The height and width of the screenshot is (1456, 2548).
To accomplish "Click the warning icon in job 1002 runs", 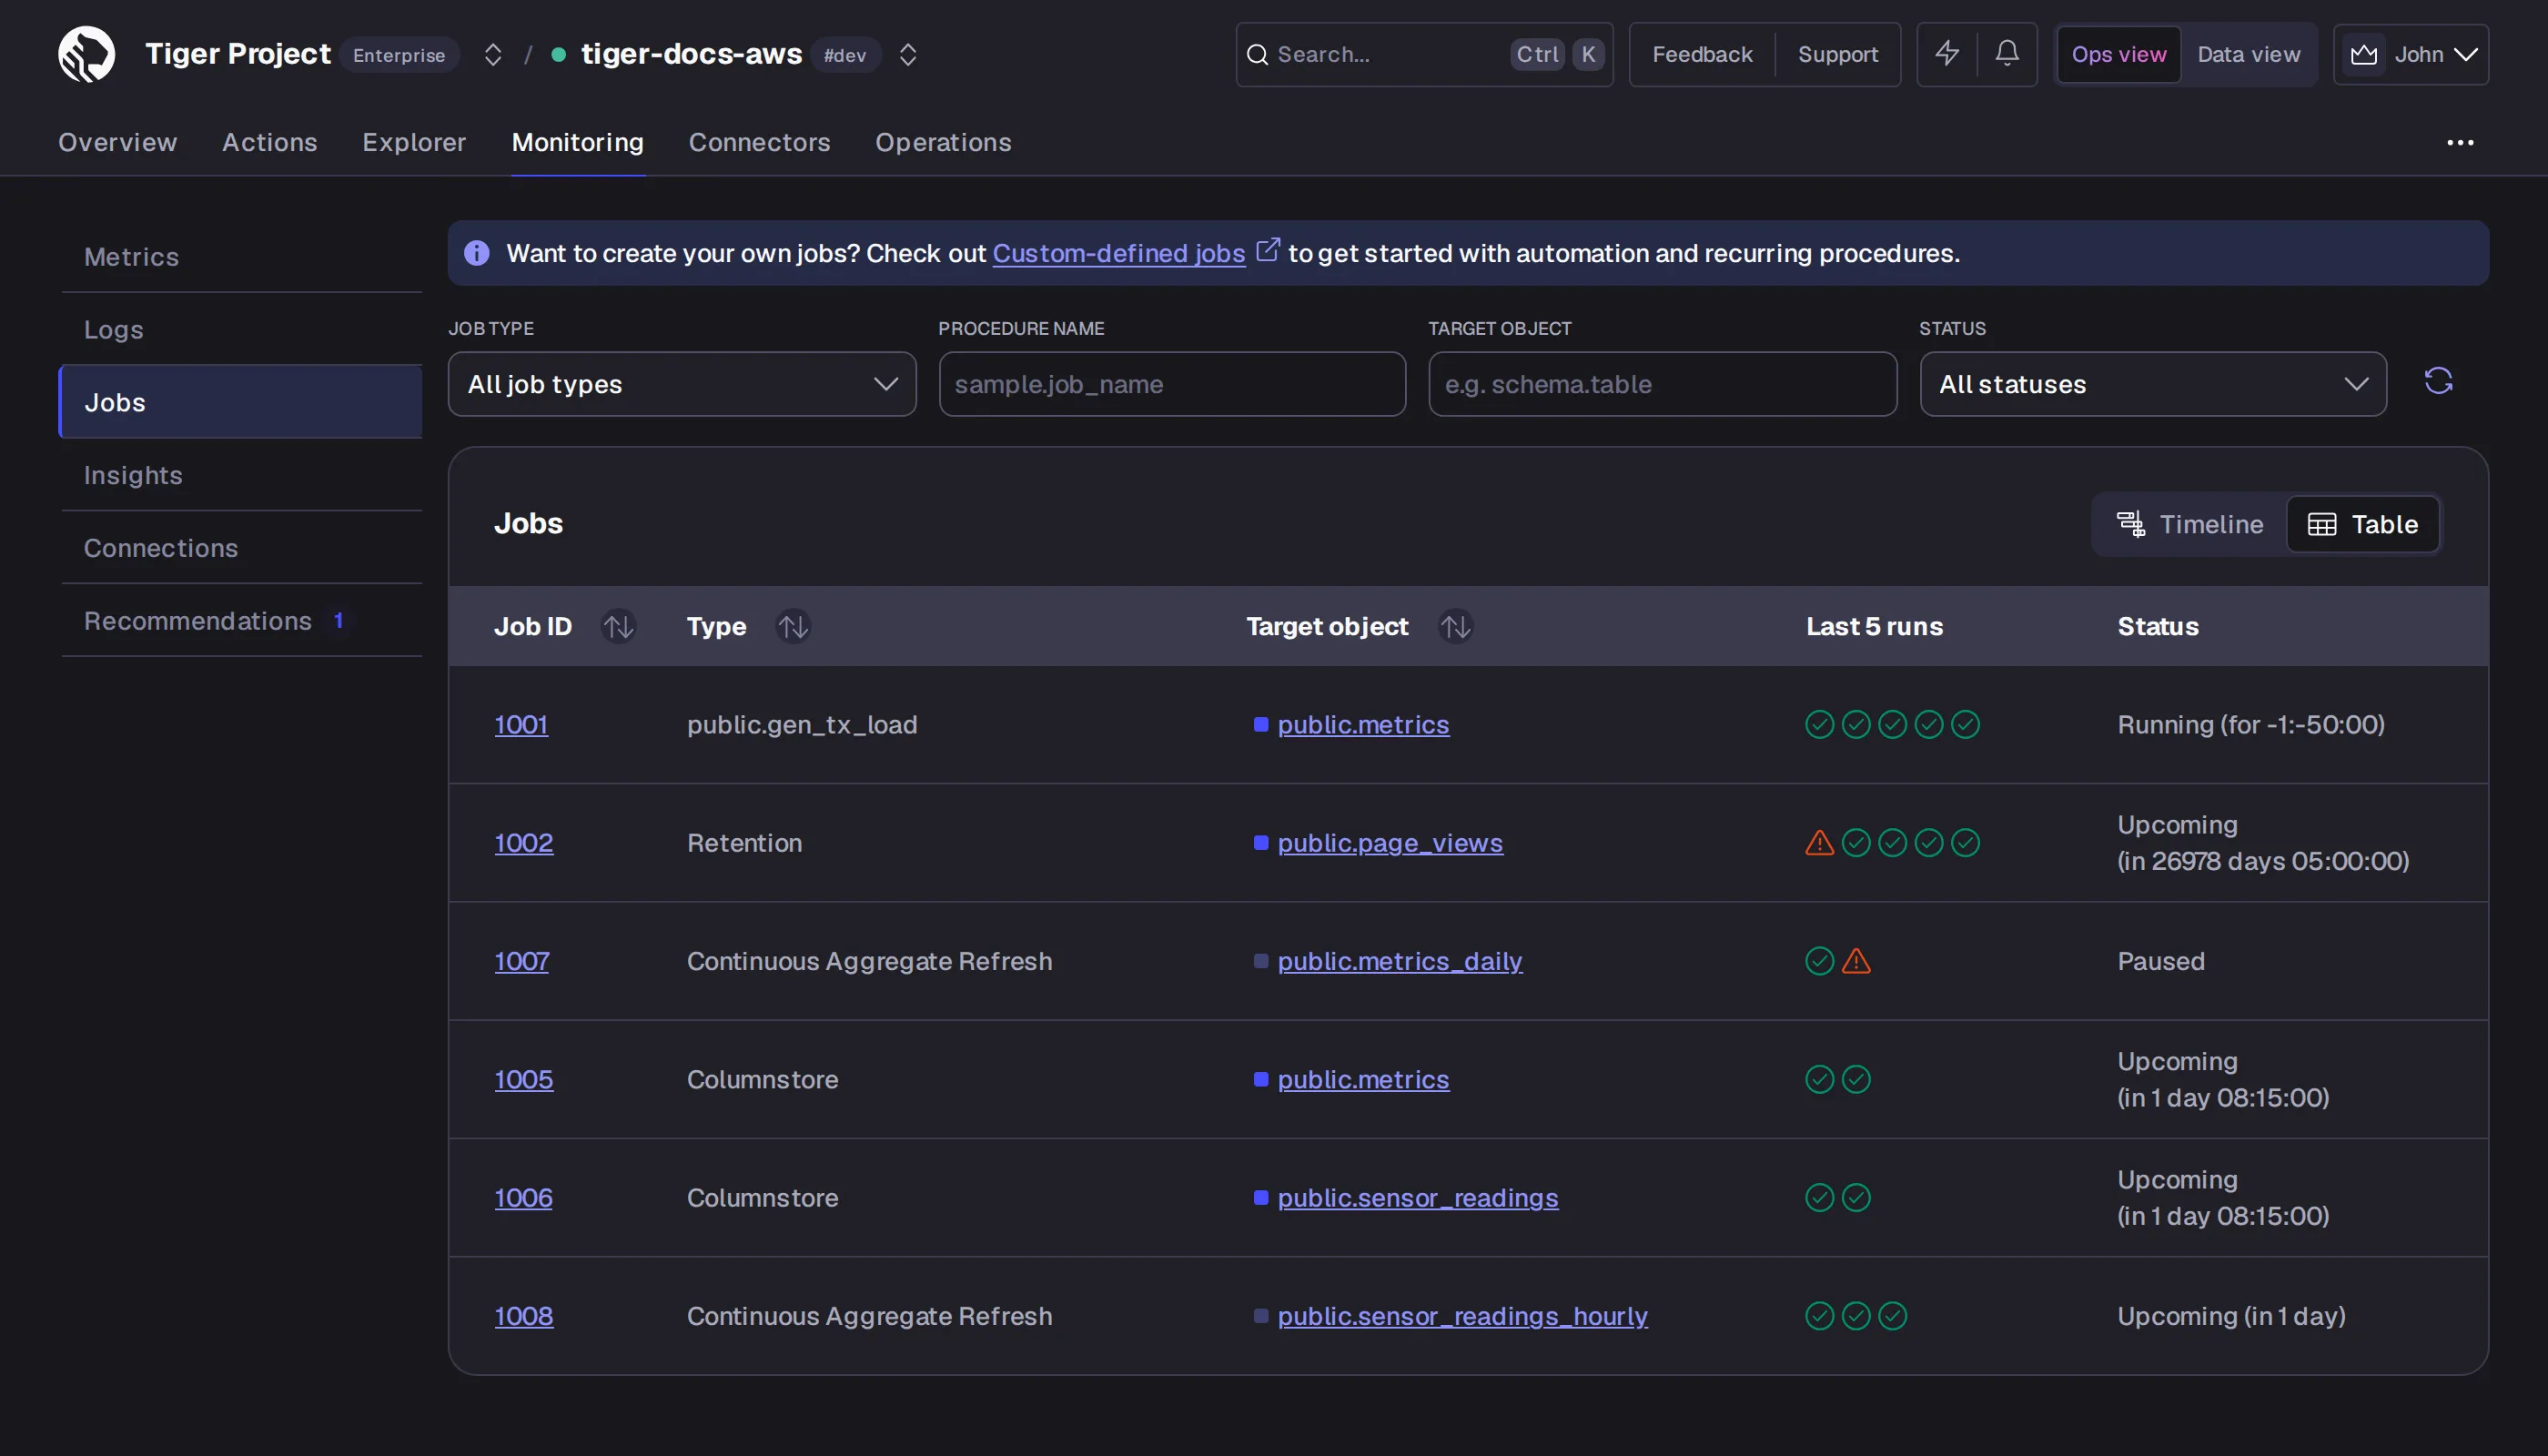I will (1819, 843).
